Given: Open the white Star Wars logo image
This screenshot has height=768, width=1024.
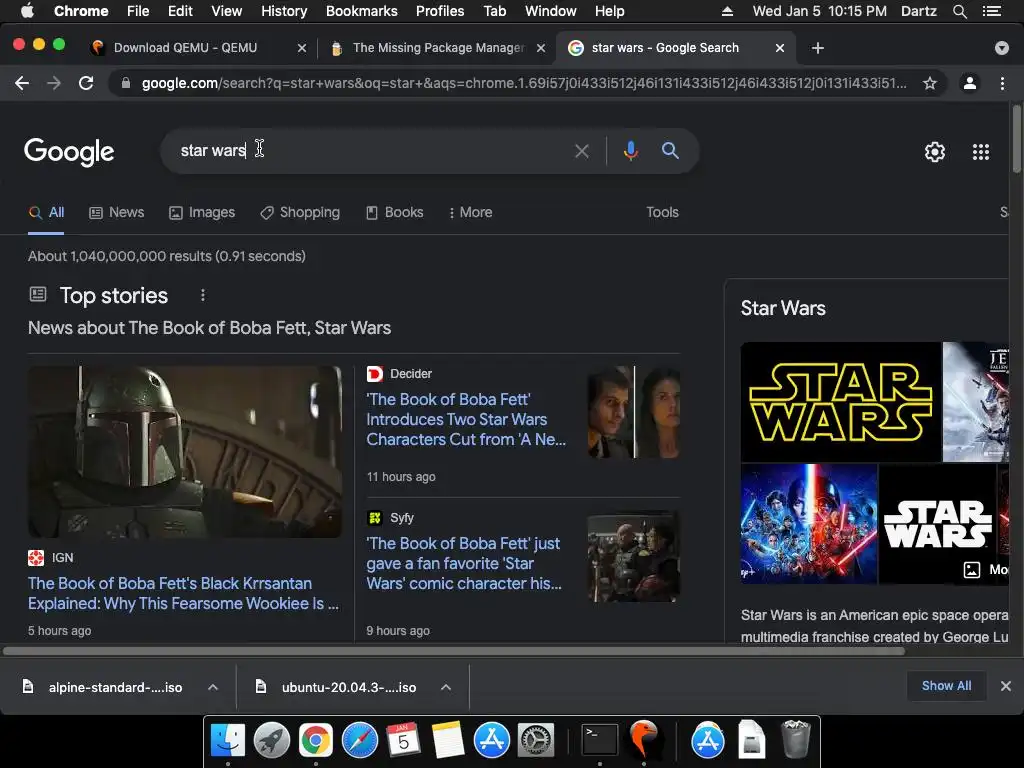Looking at the screenshot, I should [937, 524].
